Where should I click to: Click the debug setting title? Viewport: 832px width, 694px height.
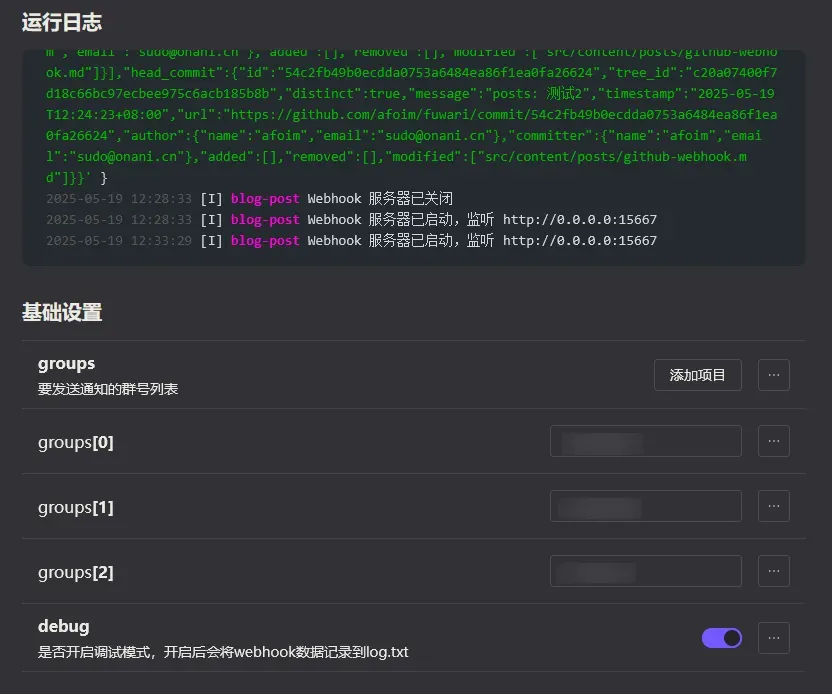coord(63,627)
